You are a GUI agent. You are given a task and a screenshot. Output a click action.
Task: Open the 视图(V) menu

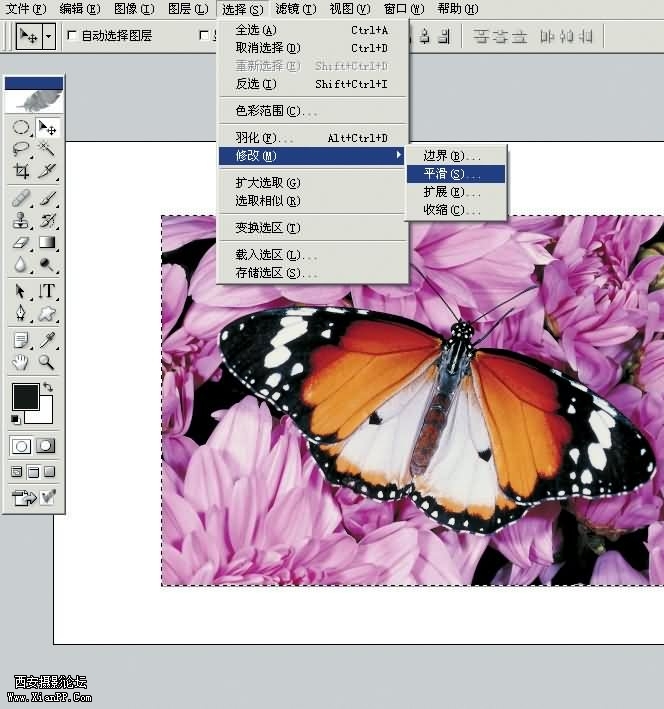point(350,9)
